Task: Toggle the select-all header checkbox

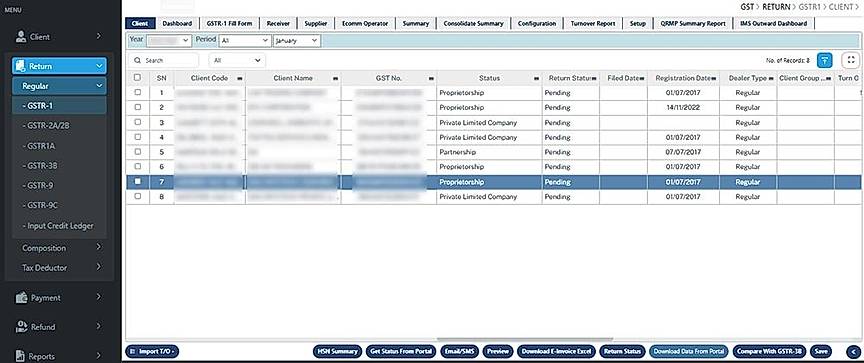Action: [x=137, y=78]
